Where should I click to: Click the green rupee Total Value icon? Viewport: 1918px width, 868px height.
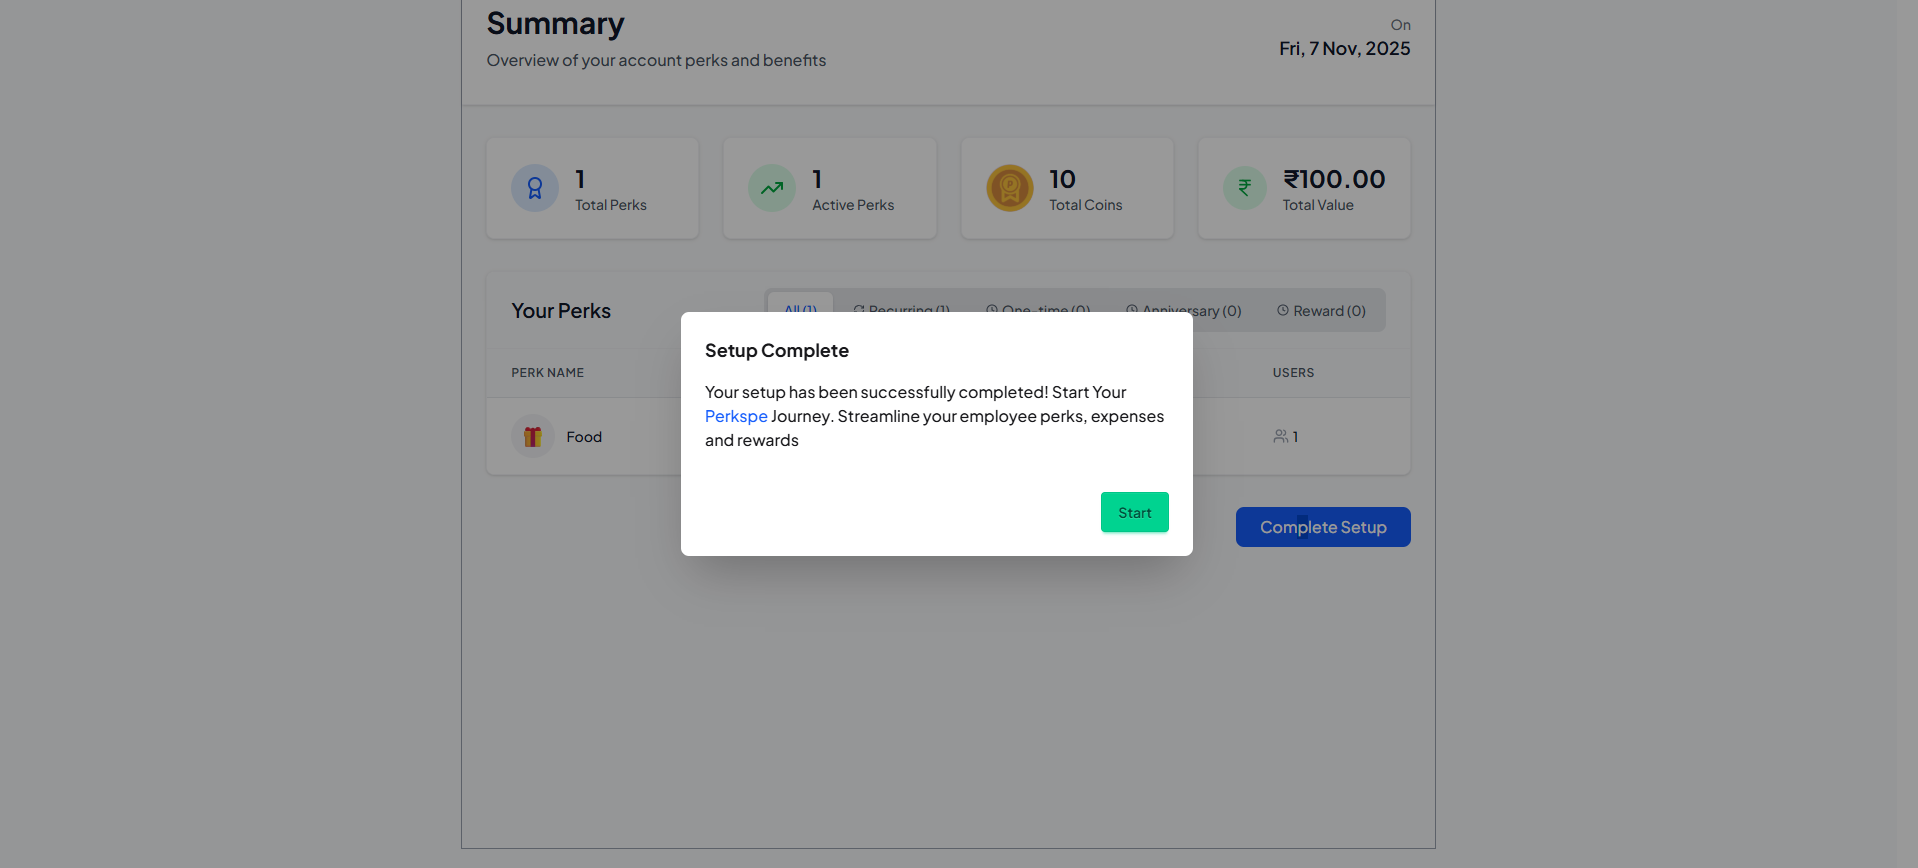(x=1245, y=188)
